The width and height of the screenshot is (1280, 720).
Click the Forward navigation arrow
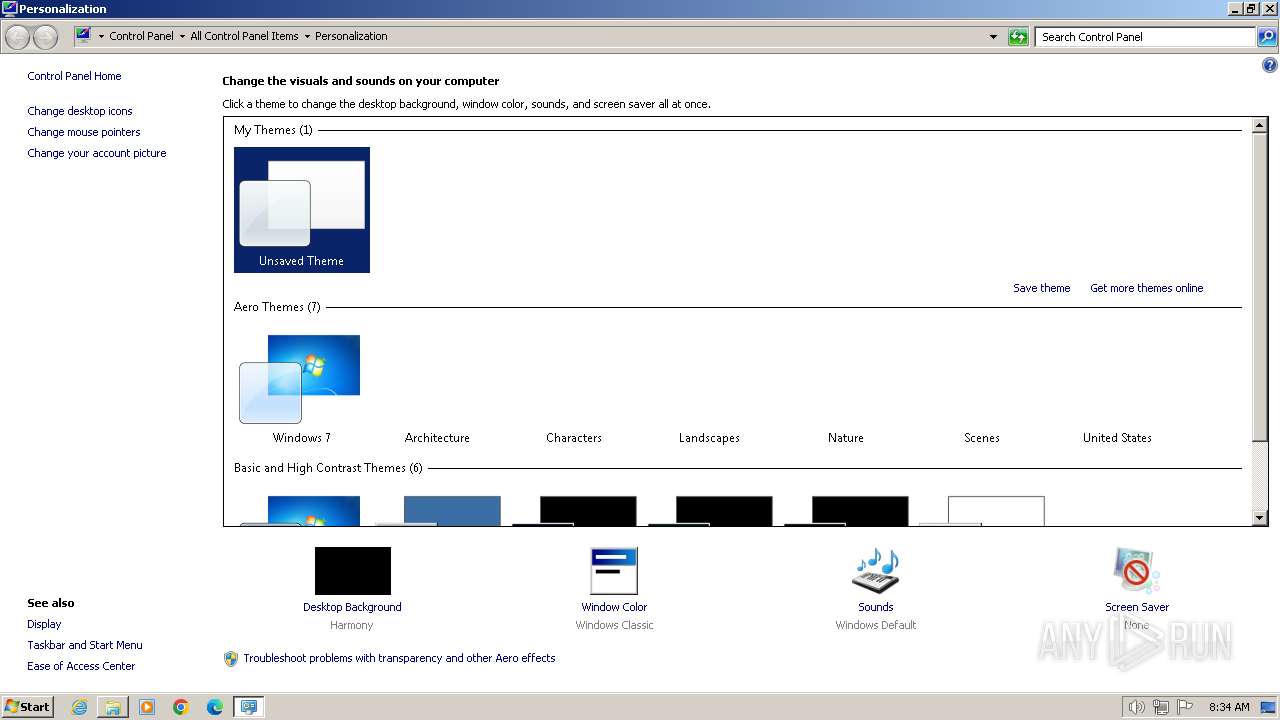pos(45,37)
